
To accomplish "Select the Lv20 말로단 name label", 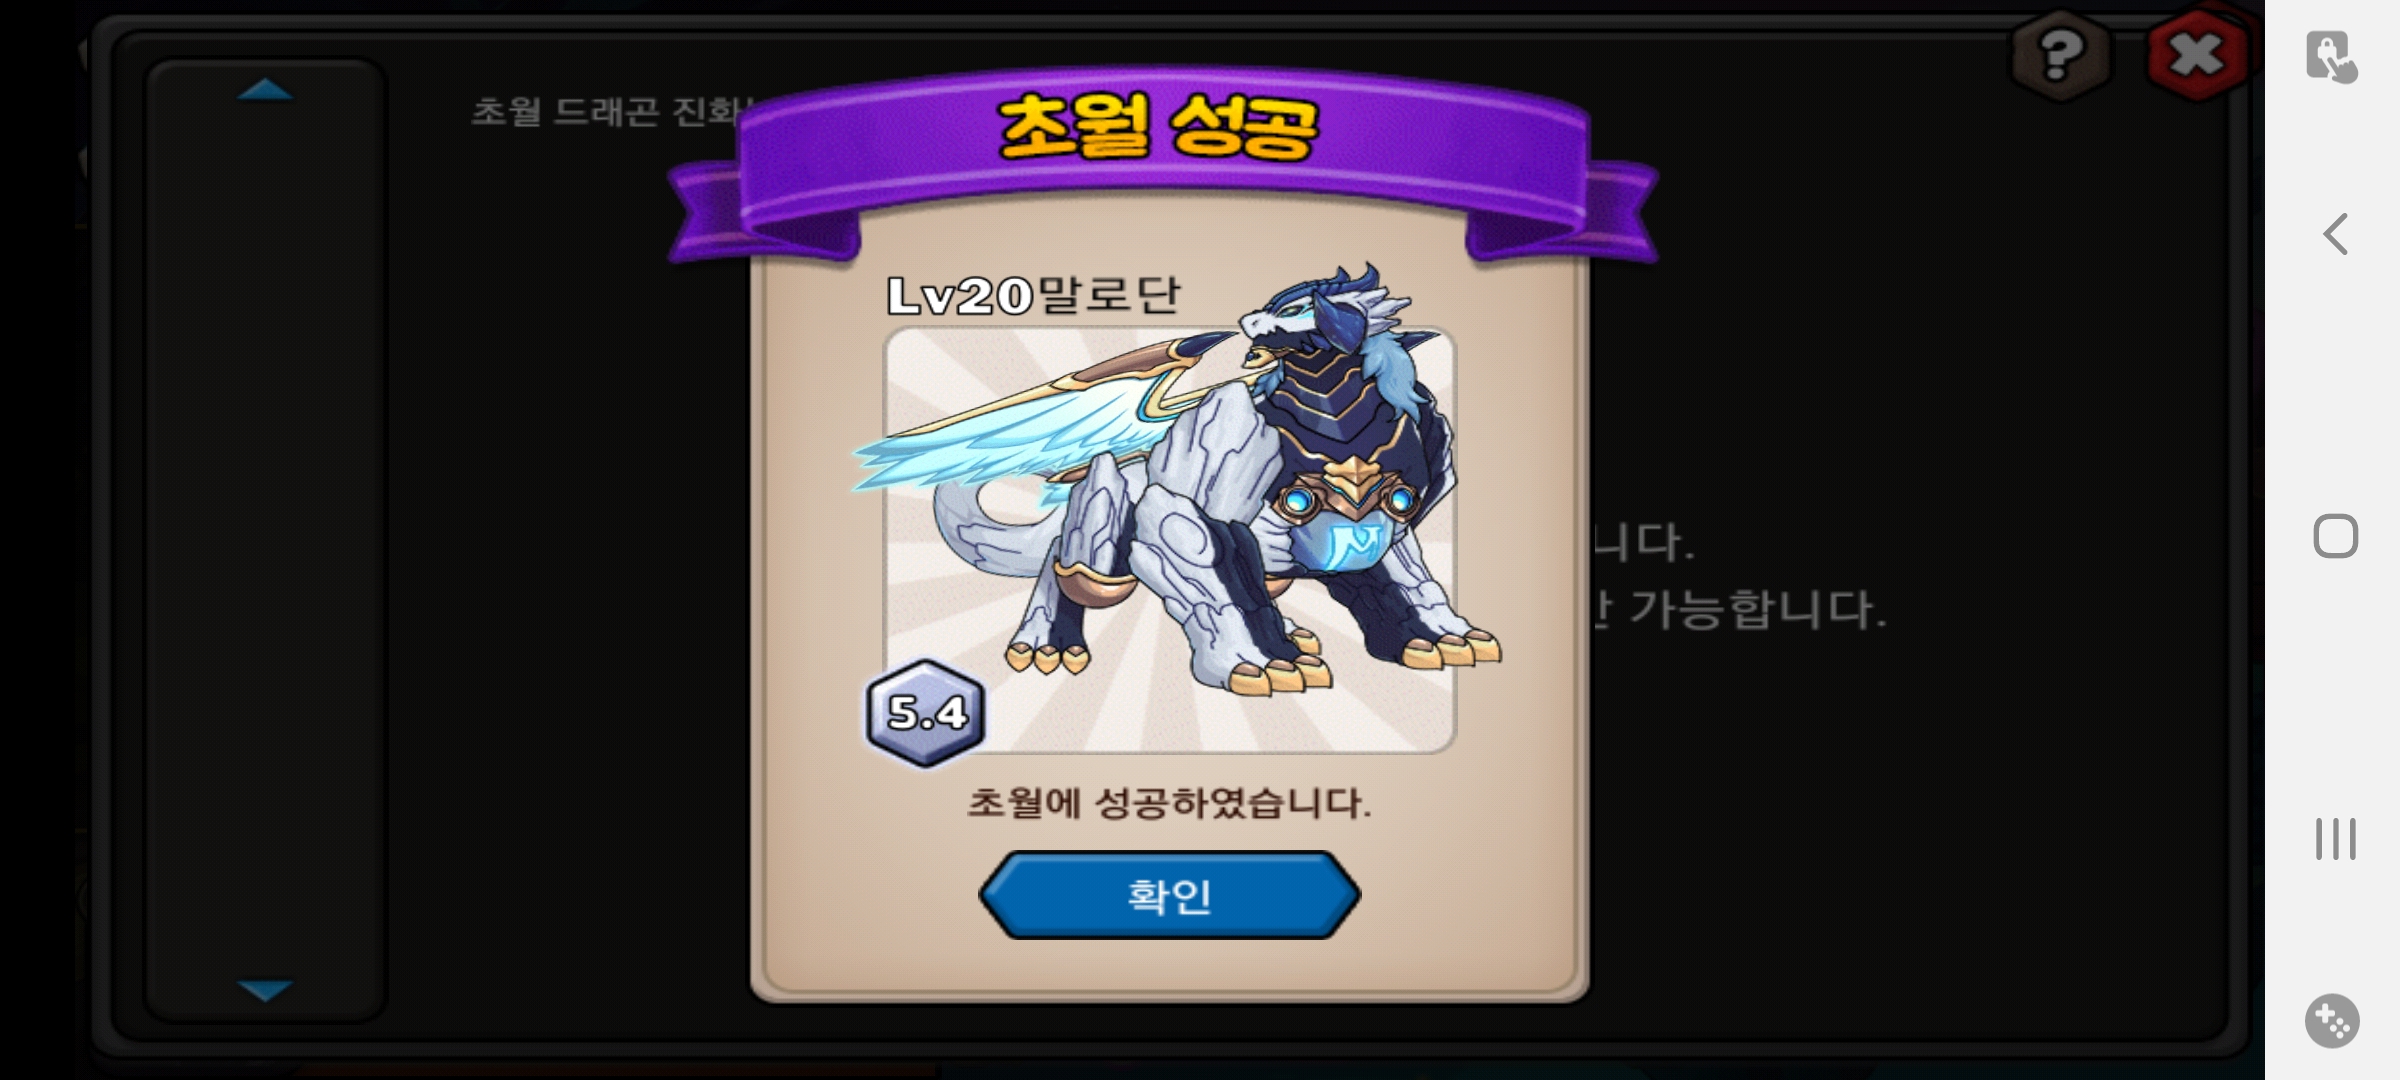I will tap(1034, 295).
